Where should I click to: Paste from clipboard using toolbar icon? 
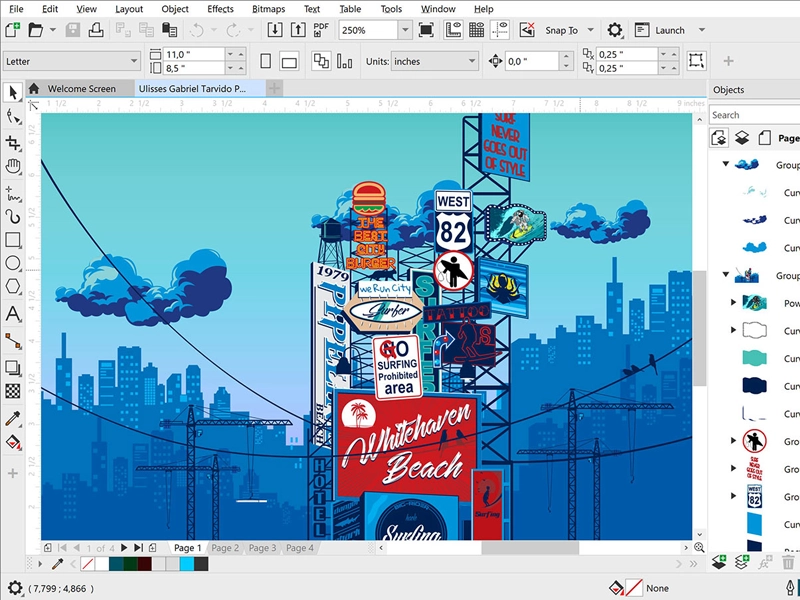169,30
